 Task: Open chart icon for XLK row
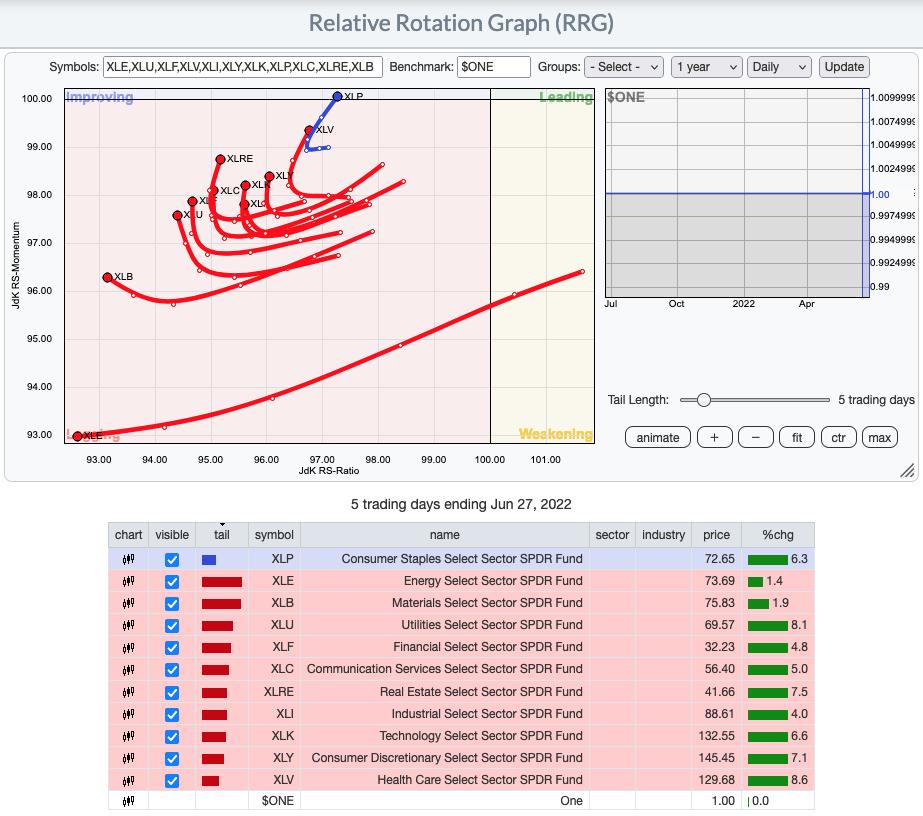coord(128,737)
